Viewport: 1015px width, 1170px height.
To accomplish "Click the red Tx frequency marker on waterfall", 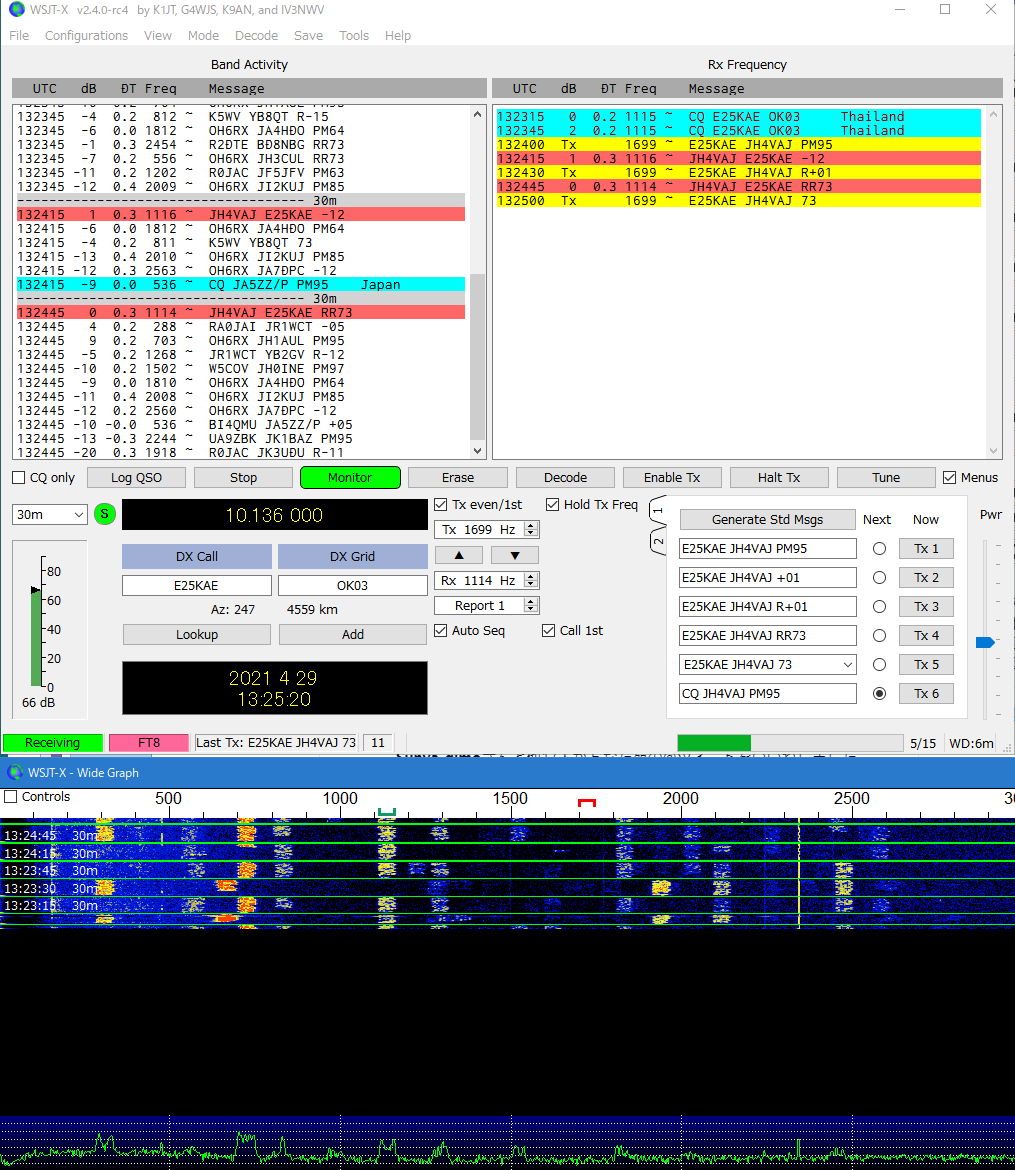I will click(x=587, y=802).
